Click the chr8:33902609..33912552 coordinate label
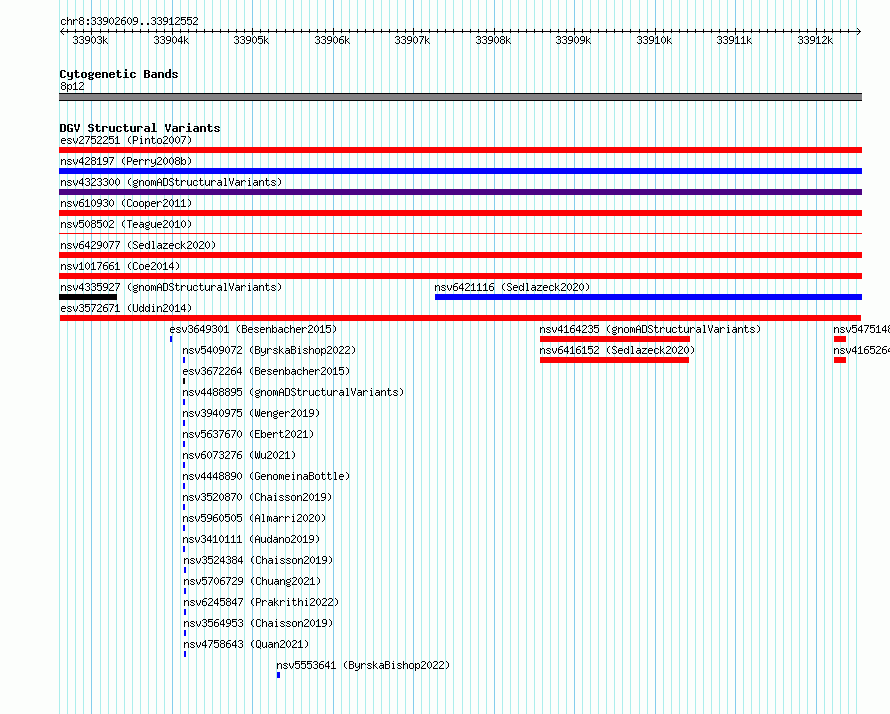 [129, 21]
